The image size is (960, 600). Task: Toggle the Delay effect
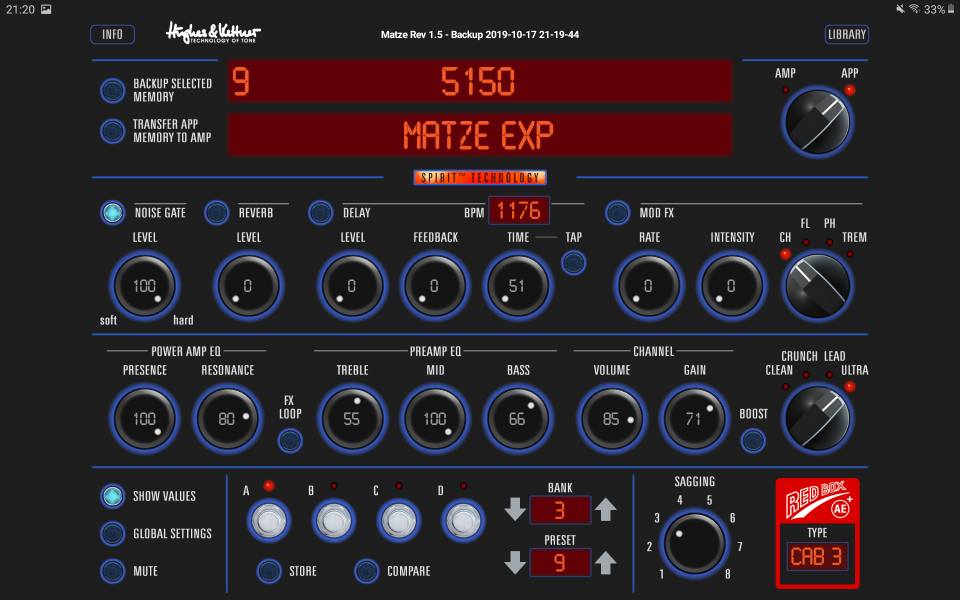click(321, 212)
